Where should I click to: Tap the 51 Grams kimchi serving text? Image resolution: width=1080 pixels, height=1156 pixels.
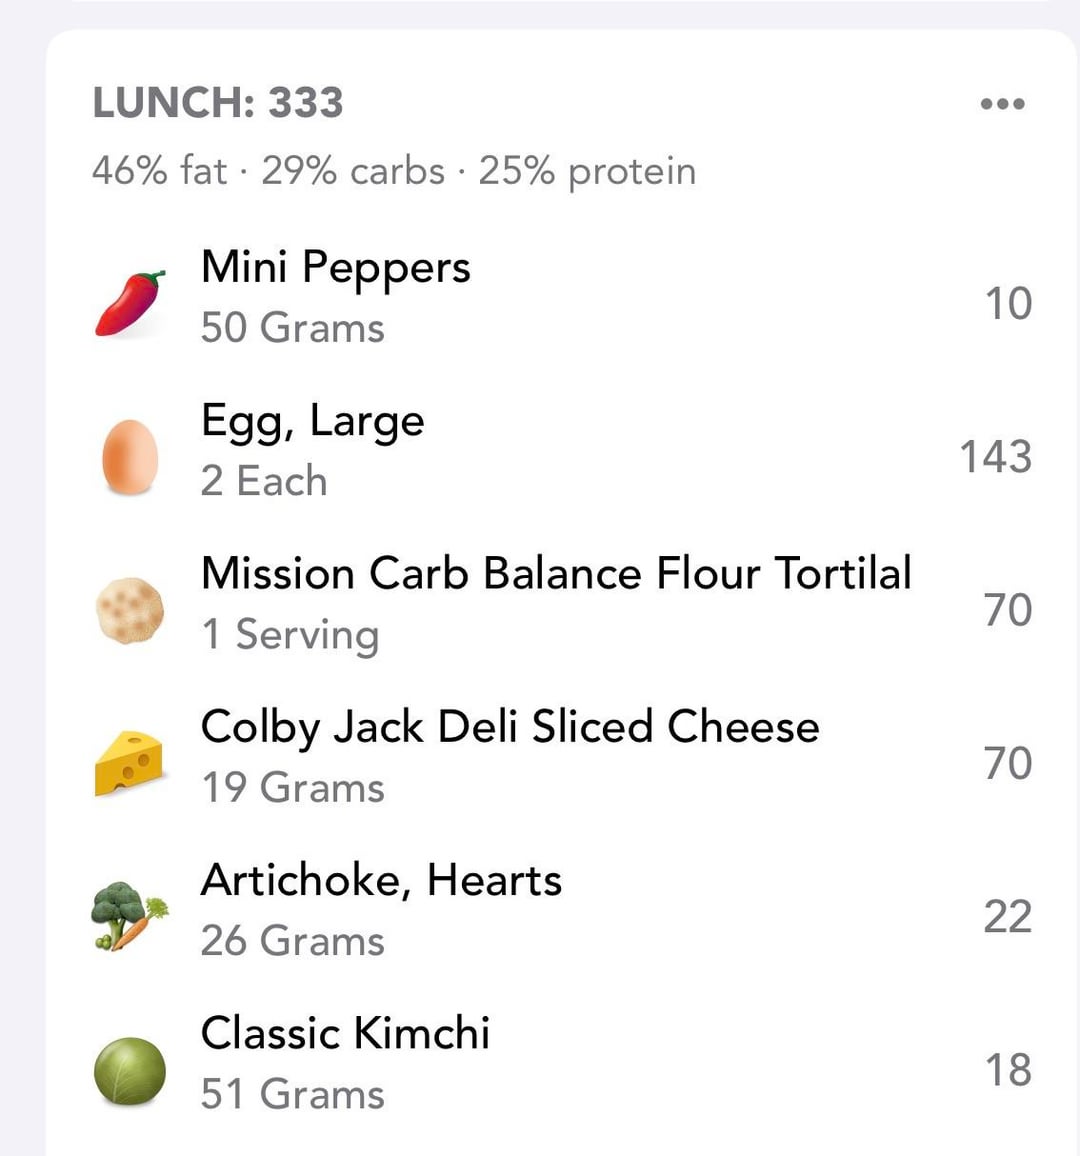(x=292, y=1094)
